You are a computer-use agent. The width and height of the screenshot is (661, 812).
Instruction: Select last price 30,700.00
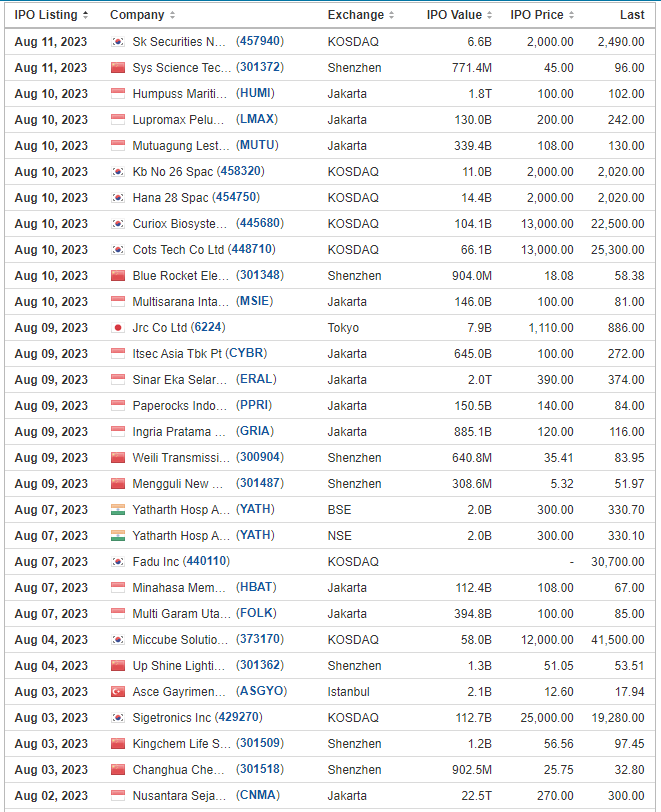click(618, 562)
